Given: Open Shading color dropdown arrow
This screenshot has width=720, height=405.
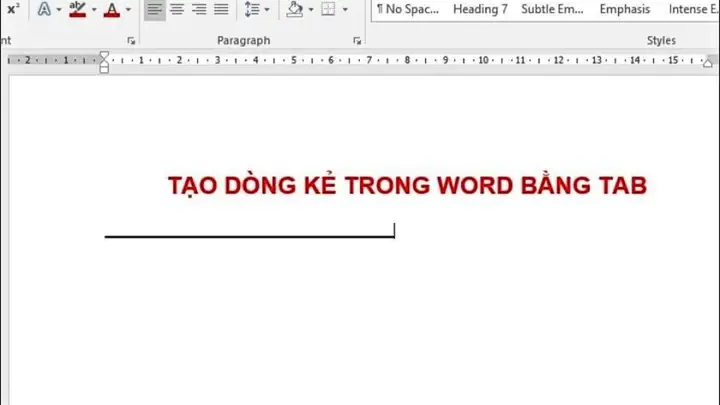Looking at the screenshot, I should click(311, 9).
